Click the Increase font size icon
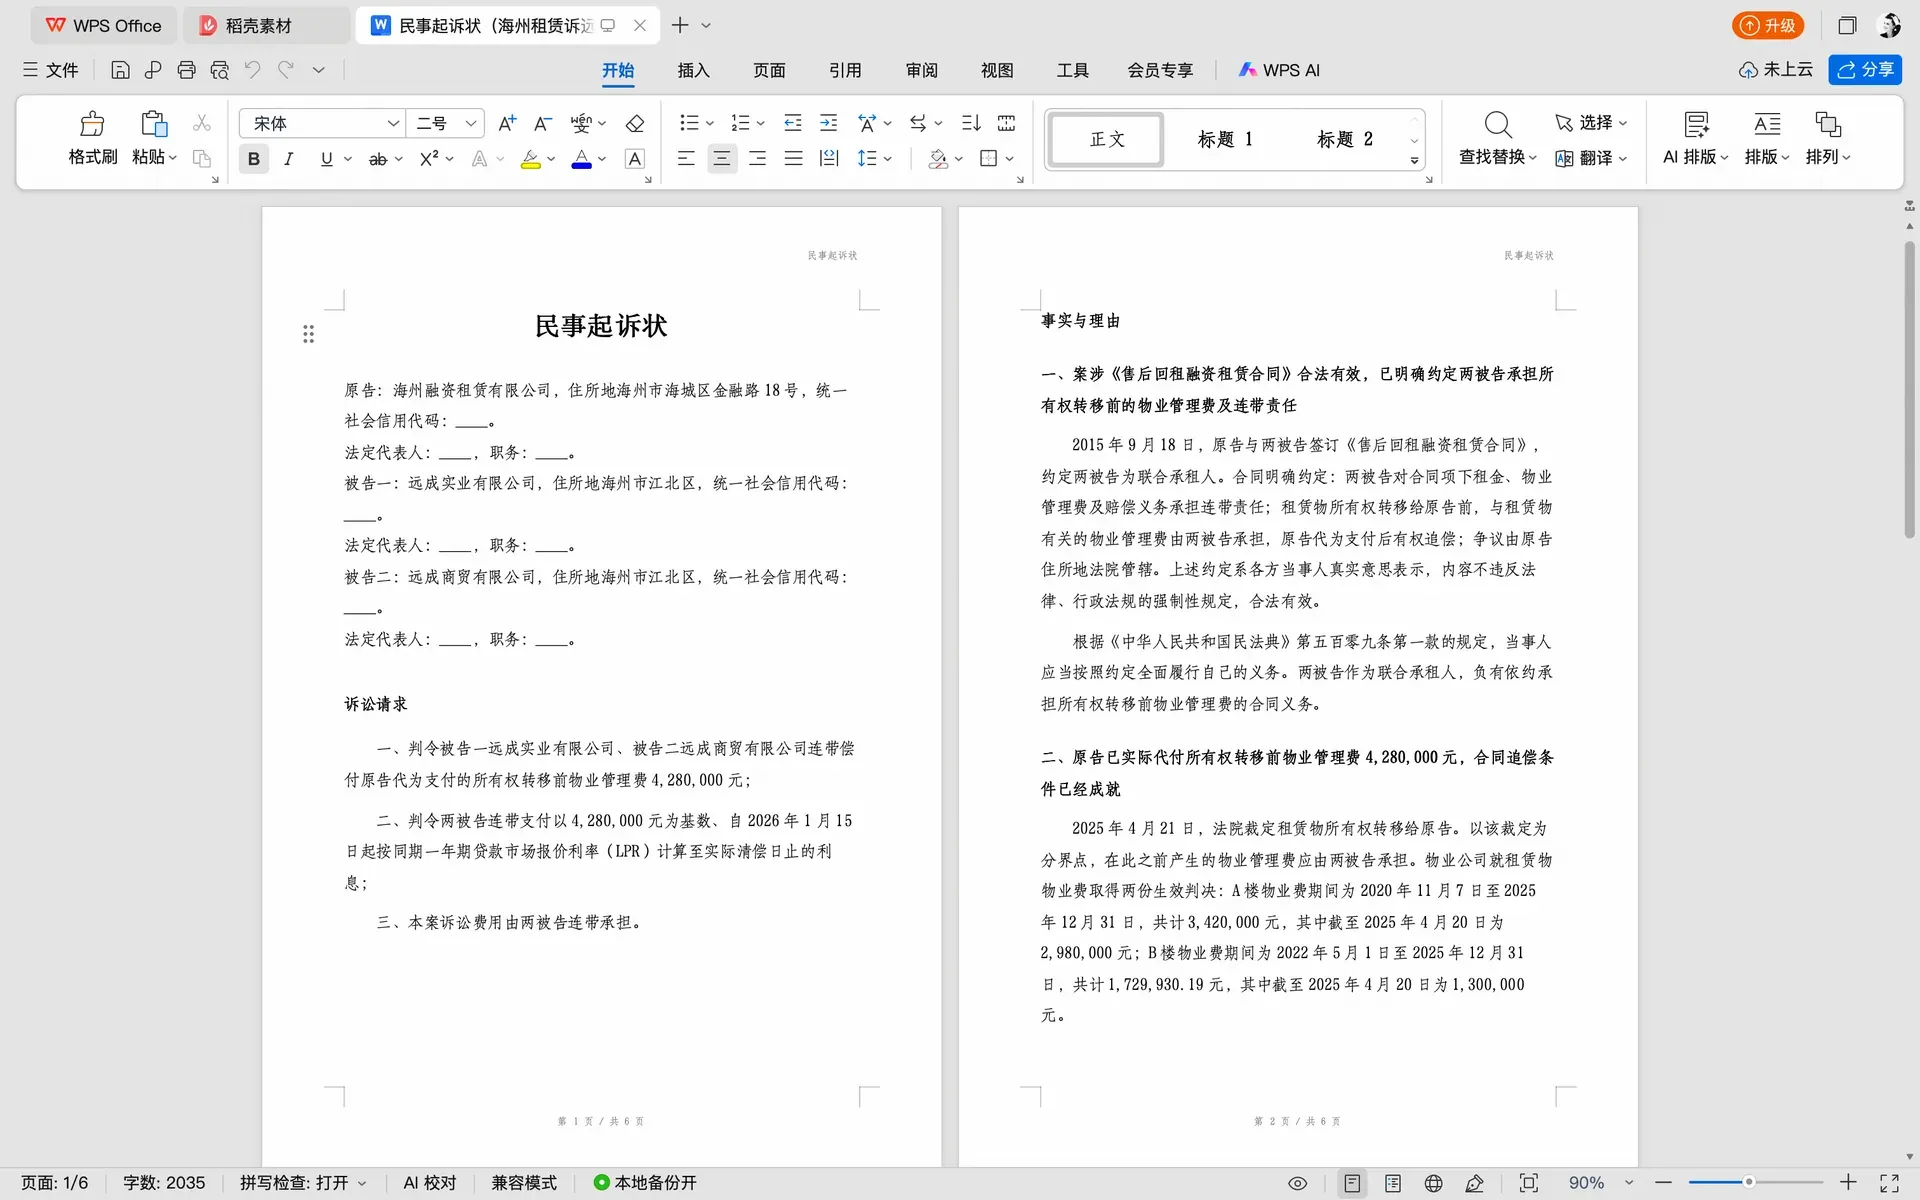Screen dimensions: 1920x1200 [507, 123]
